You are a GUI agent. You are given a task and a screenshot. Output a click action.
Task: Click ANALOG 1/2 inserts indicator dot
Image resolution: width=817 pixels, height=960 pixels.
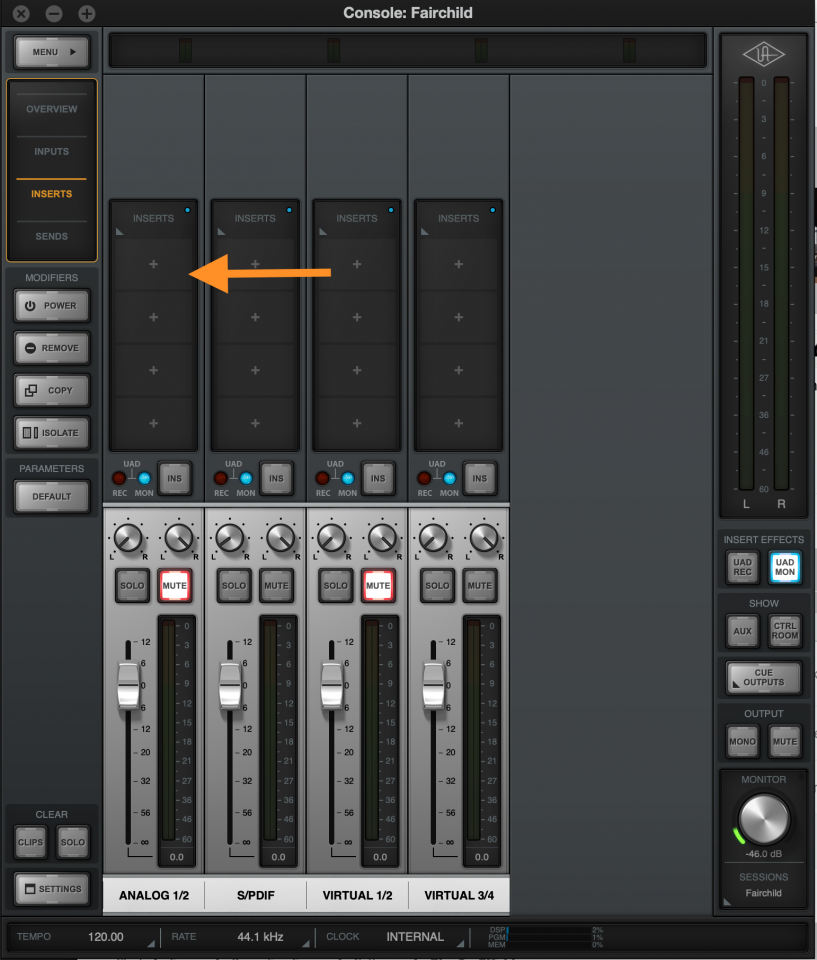coord(187,210)
